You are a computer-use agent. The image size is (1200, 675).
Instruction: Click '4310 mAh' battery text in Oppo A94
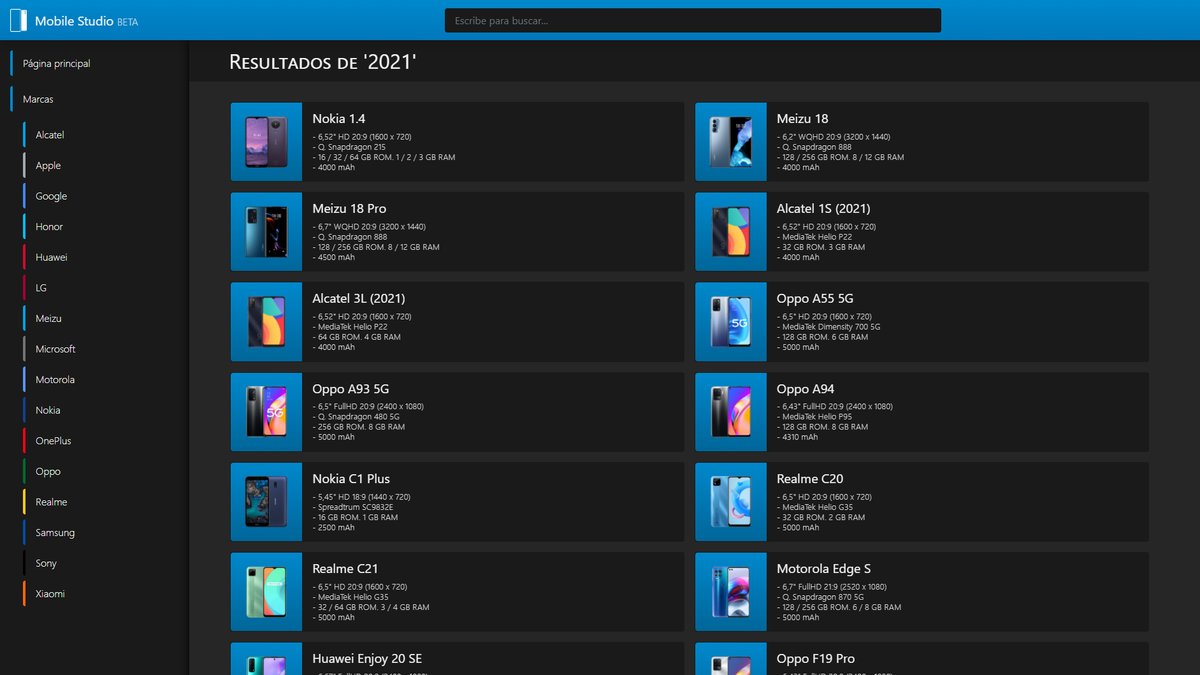797,437
